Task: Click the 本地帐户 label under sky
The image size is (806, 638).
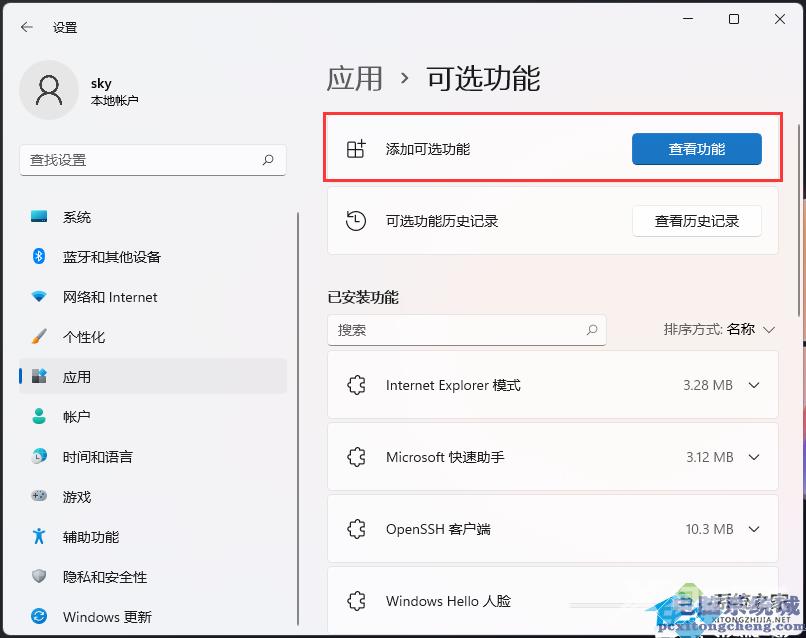Action: pyautogui.click(x=115, y=100)
